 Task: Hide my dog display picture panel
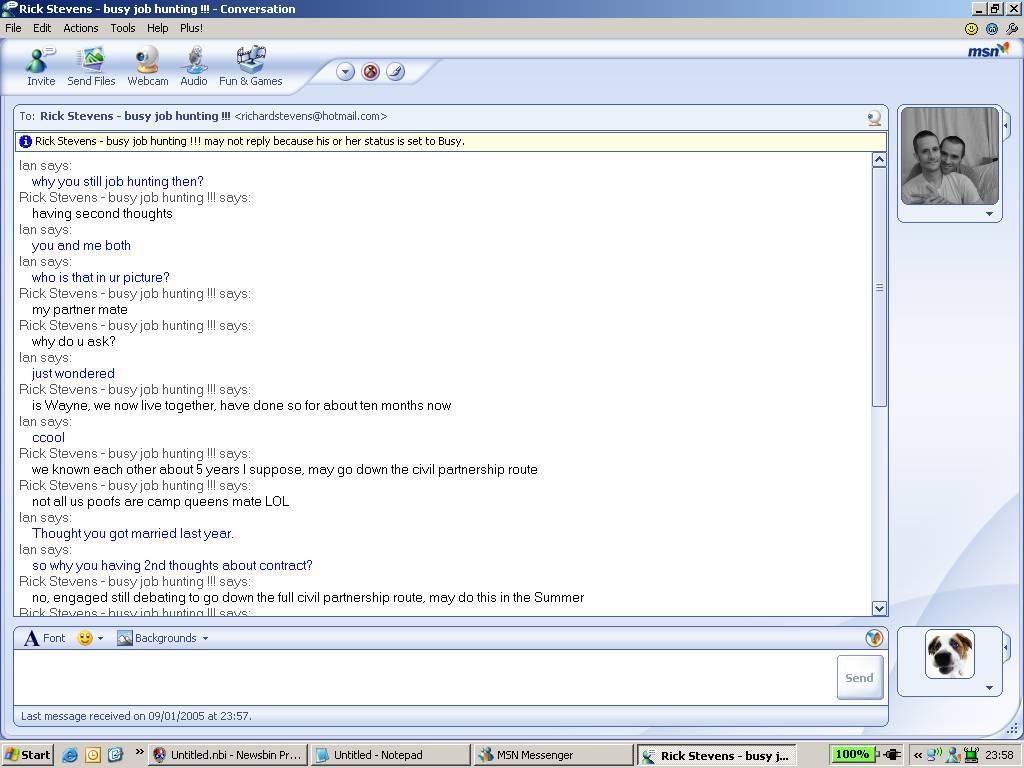(1007, 648)
